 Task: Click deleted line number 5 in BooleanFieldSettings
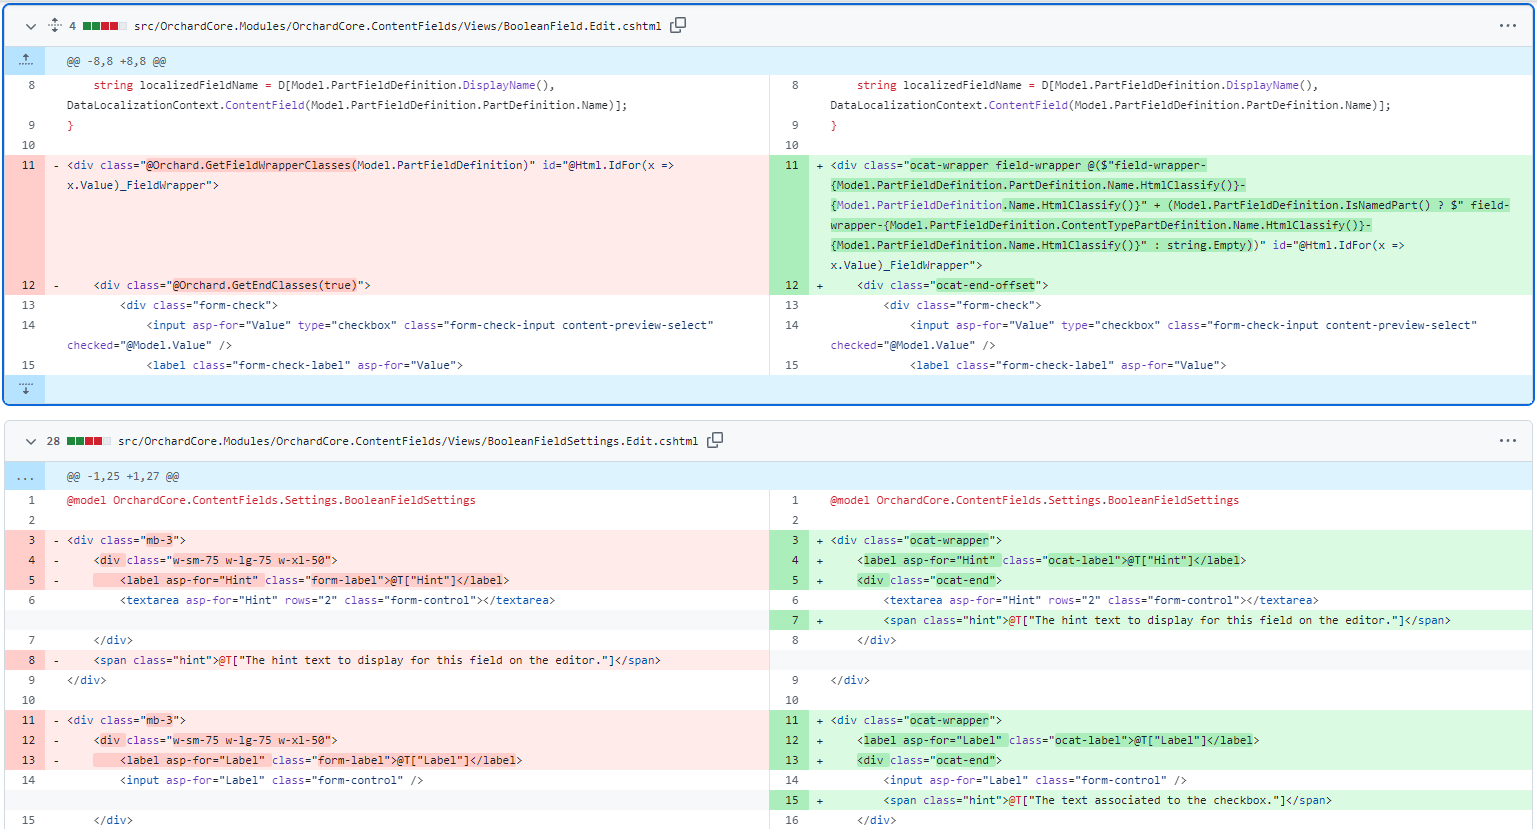point(25,580)
